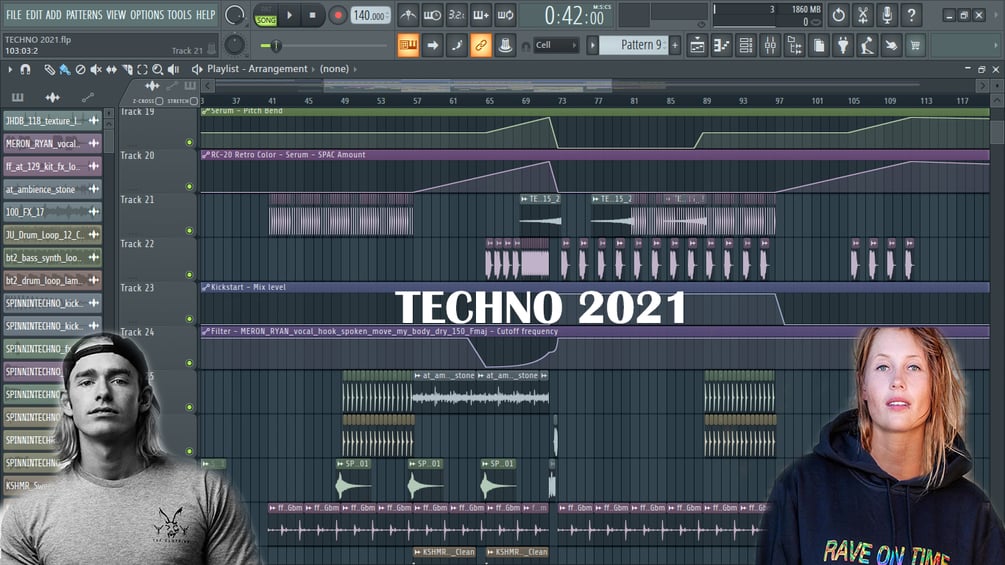Open the TOOLS menu
The width and height of the screenshot is (1005, 565).
(x=179, y=14)
